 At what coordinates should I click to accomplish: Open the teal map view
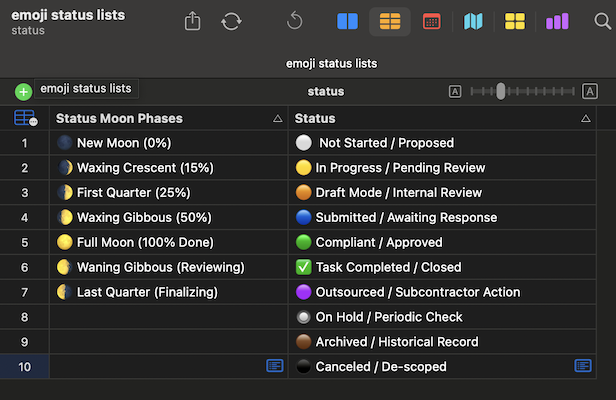click(473, 21)
